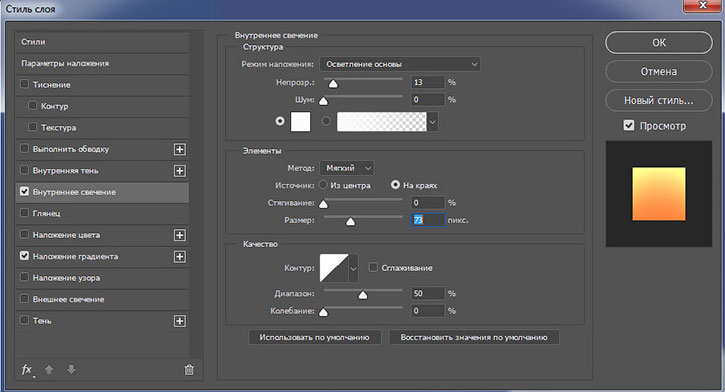Viewport: 725px width, 392px height.
Task: Select the solid color glow radio button
Action: tap(280, 121)
